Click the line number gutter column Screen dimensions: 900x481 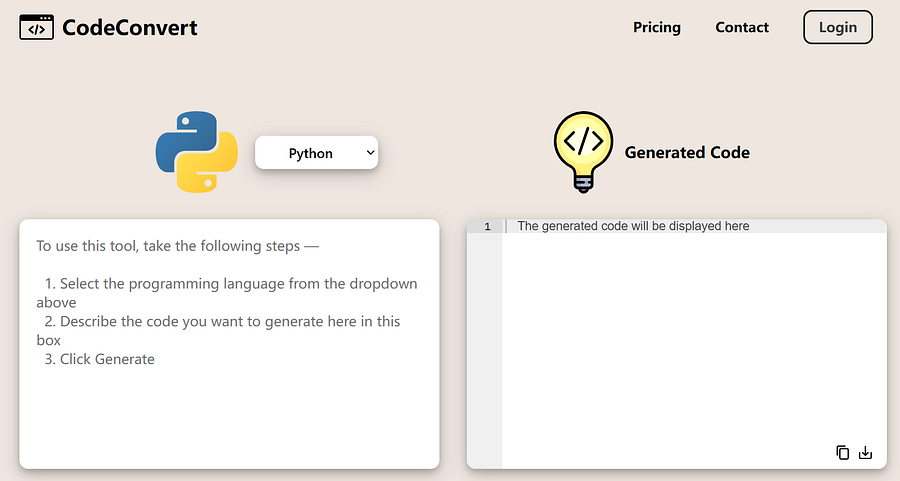(x=484, y=344)
